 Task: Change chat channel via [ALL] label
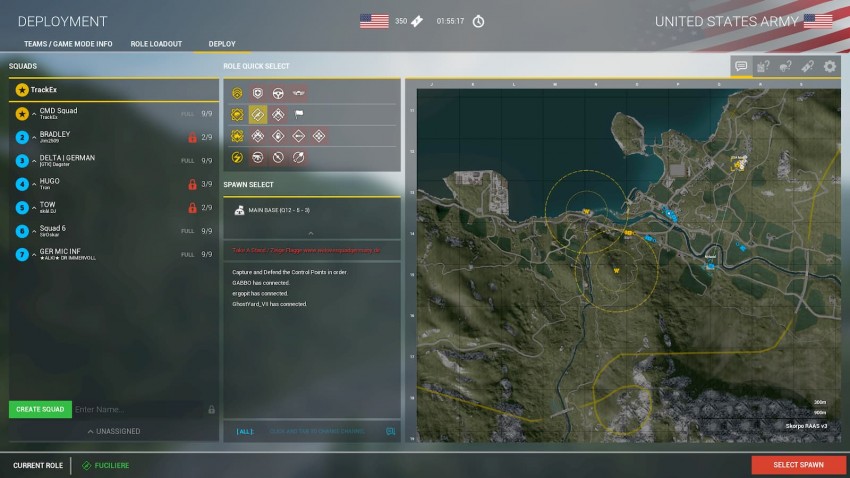245,431
